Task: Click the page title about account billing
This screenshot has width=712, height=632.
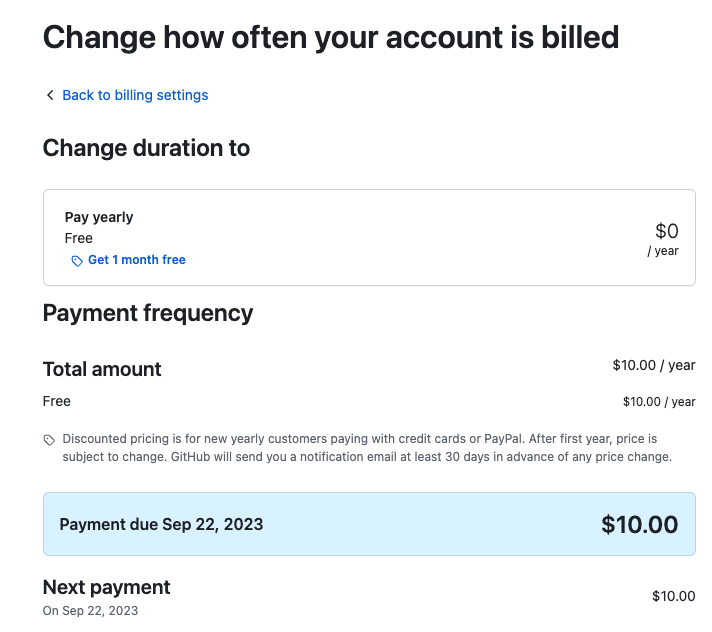Action: click(x=331, y=37)
